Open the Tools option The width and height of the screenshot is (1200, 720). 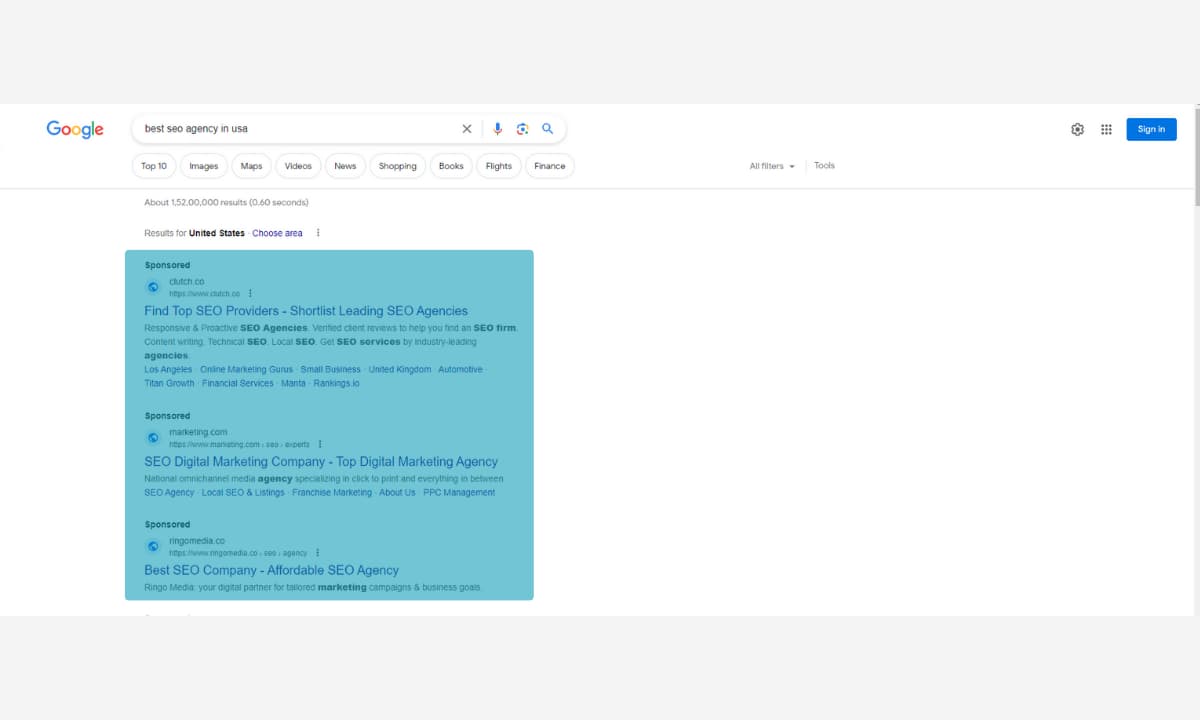pos(824,166)
